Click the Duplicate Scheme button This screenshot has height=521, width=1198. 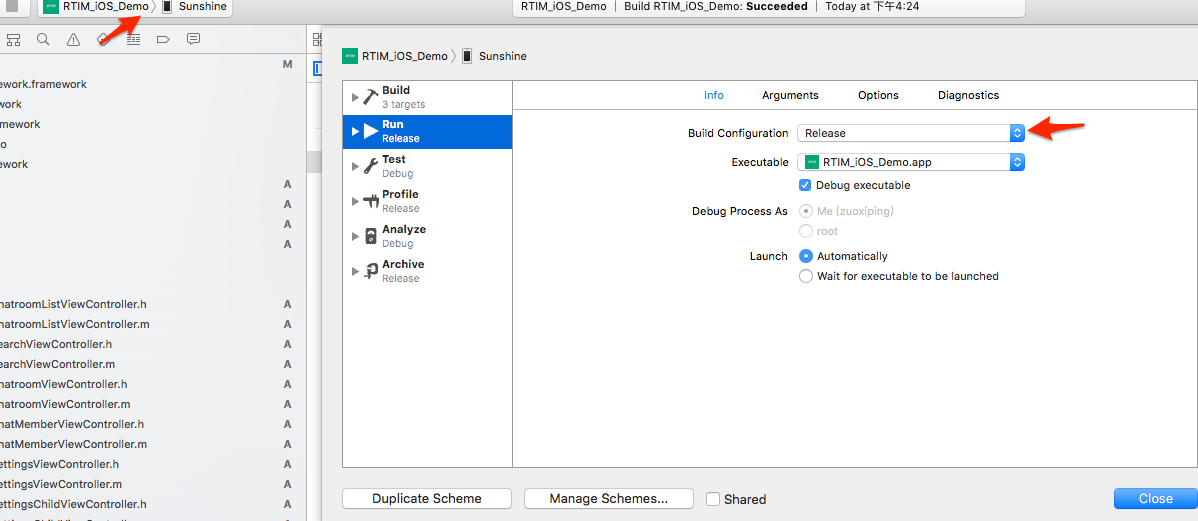[x=427, y=499]
